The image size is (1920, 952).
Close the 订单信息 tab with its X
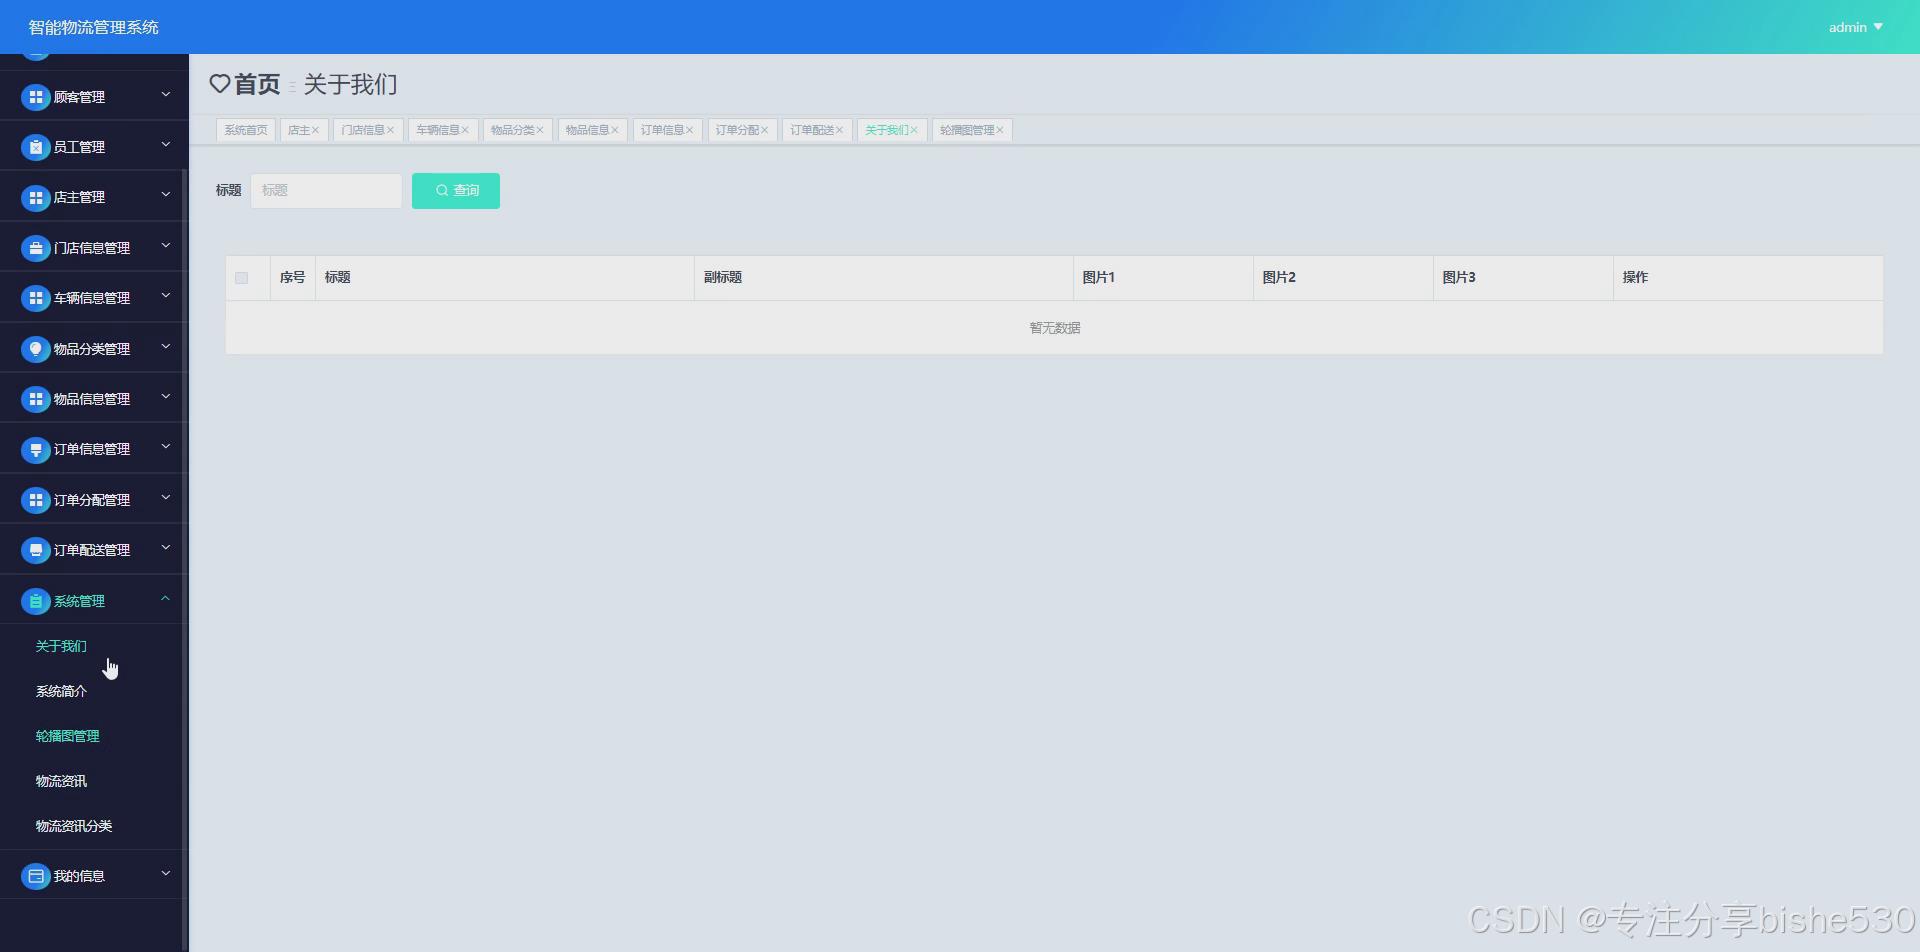pos(689,130)
